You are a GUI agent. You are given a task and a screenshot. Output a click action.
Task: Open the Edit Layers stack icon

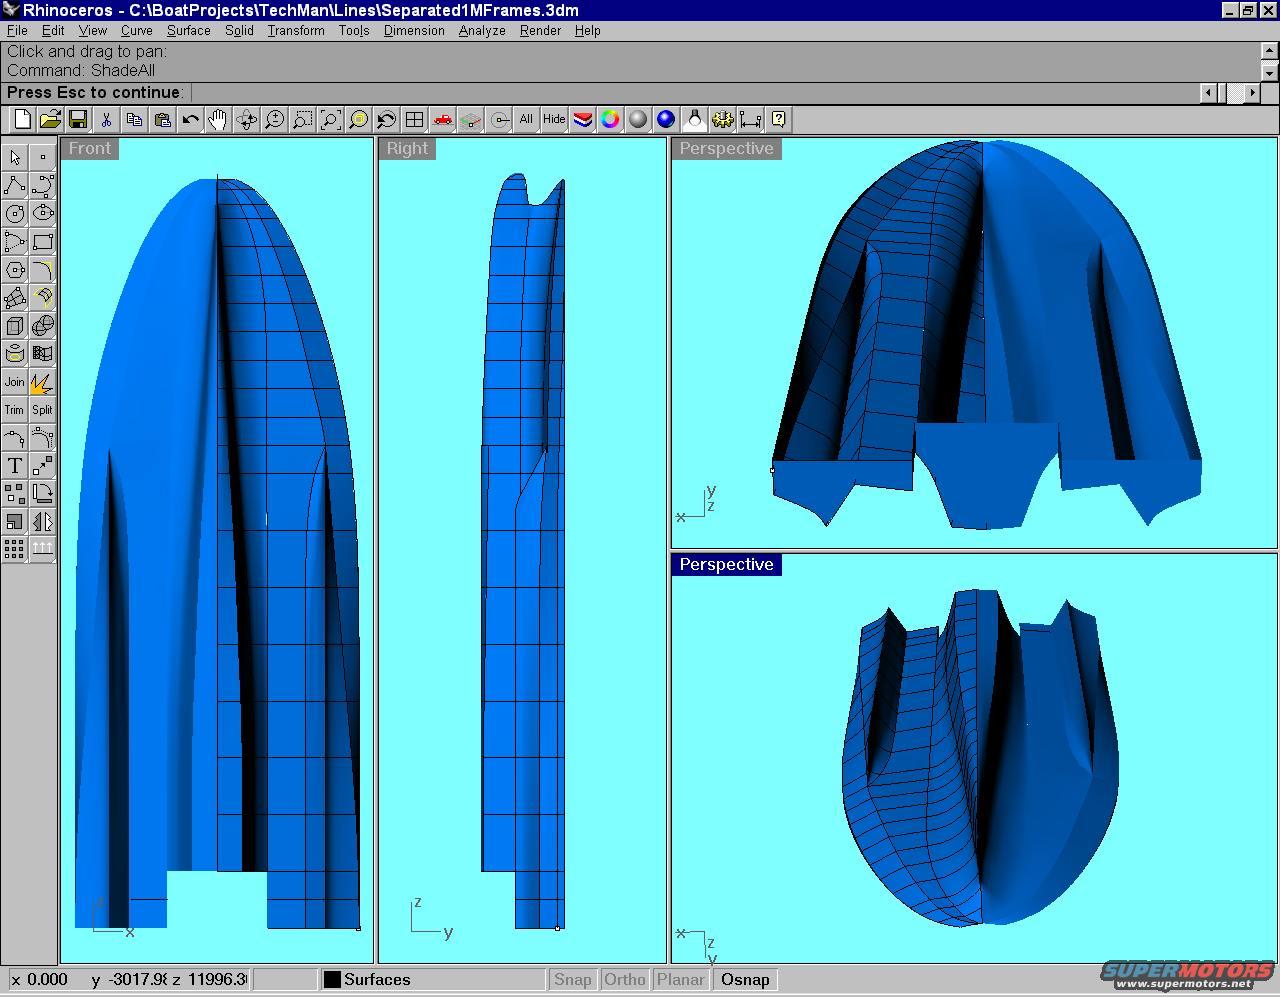582,120
